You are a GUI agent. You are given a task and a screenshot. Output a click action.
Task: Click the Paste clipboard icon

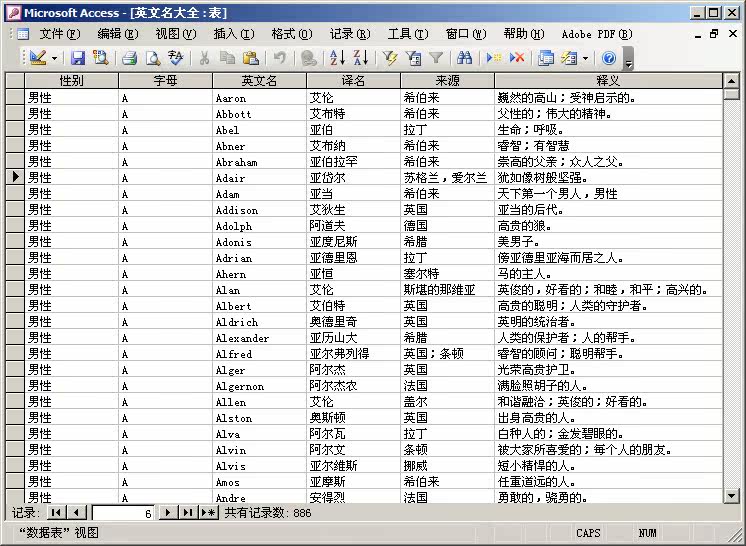click(x=250, y=58)
